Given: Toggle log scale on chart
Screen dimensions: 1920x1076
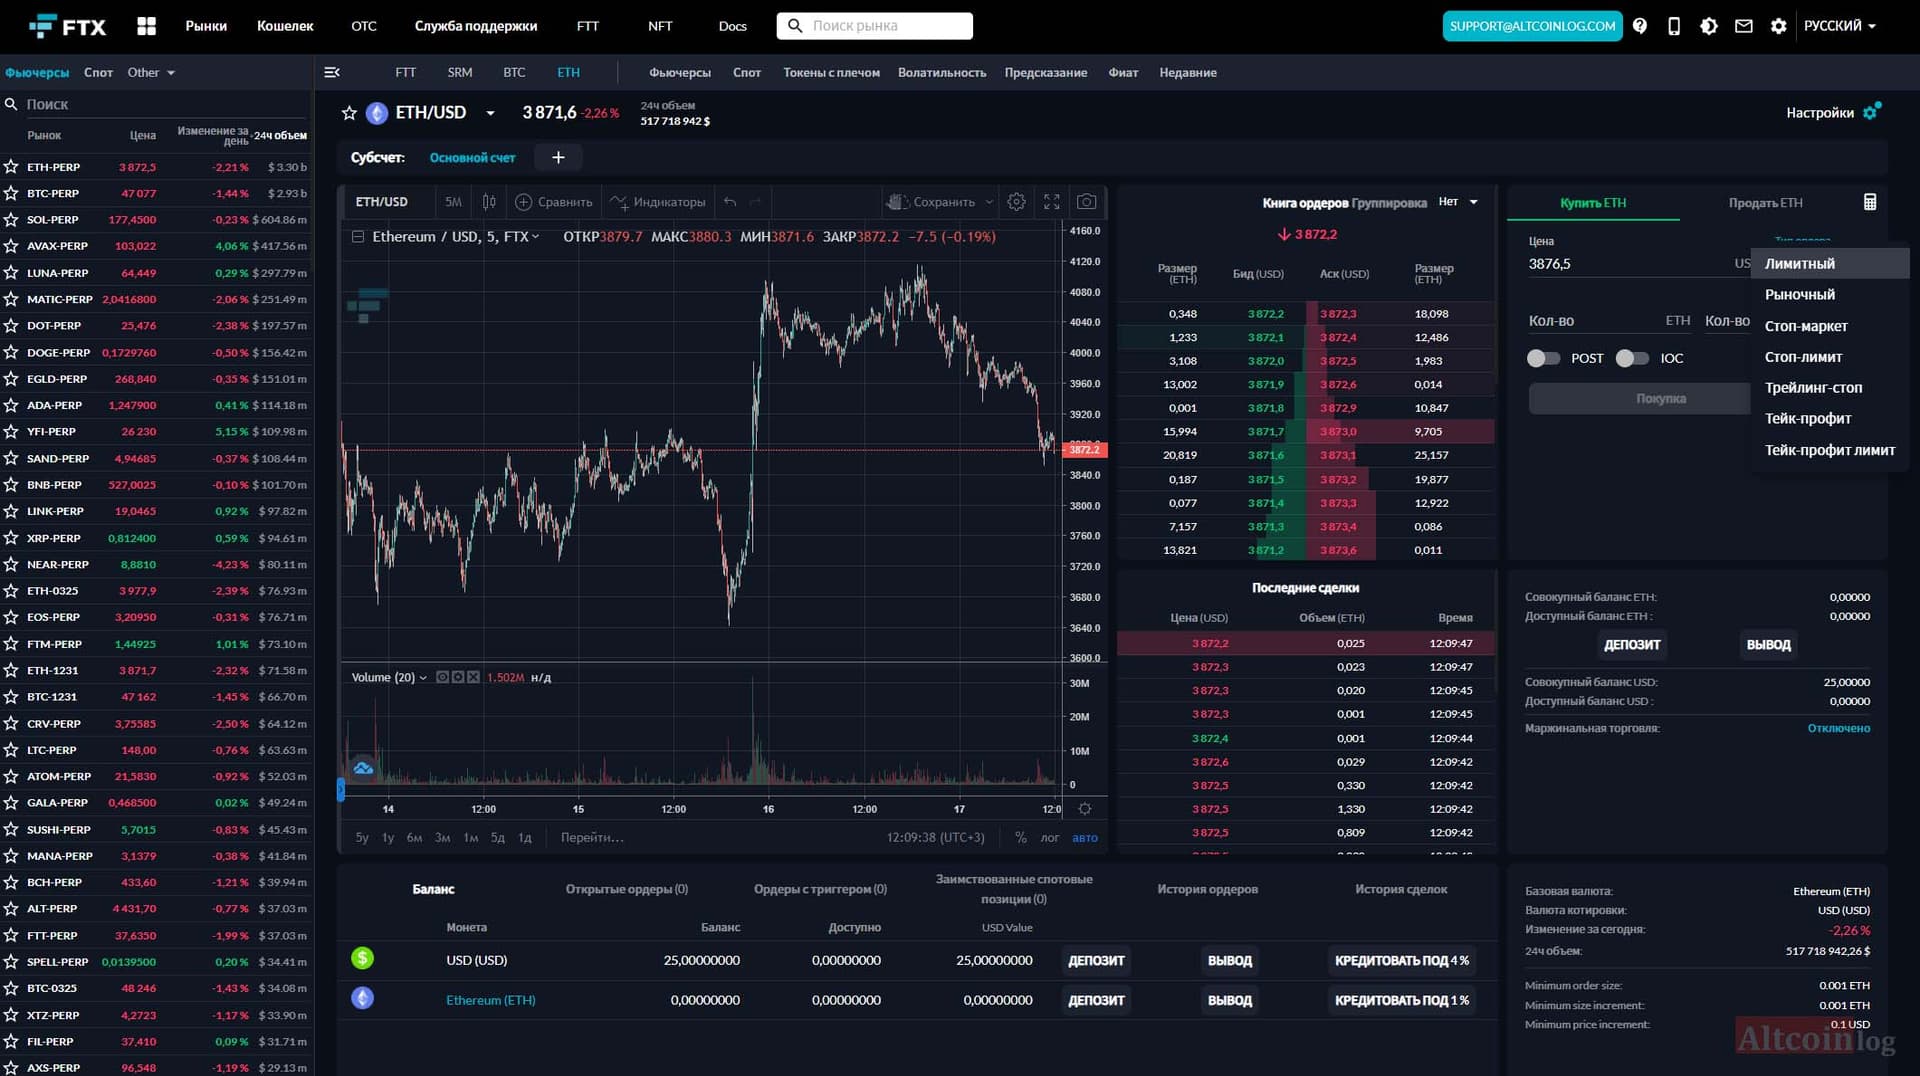Looking at the screenshot, I should [1049, 838].
